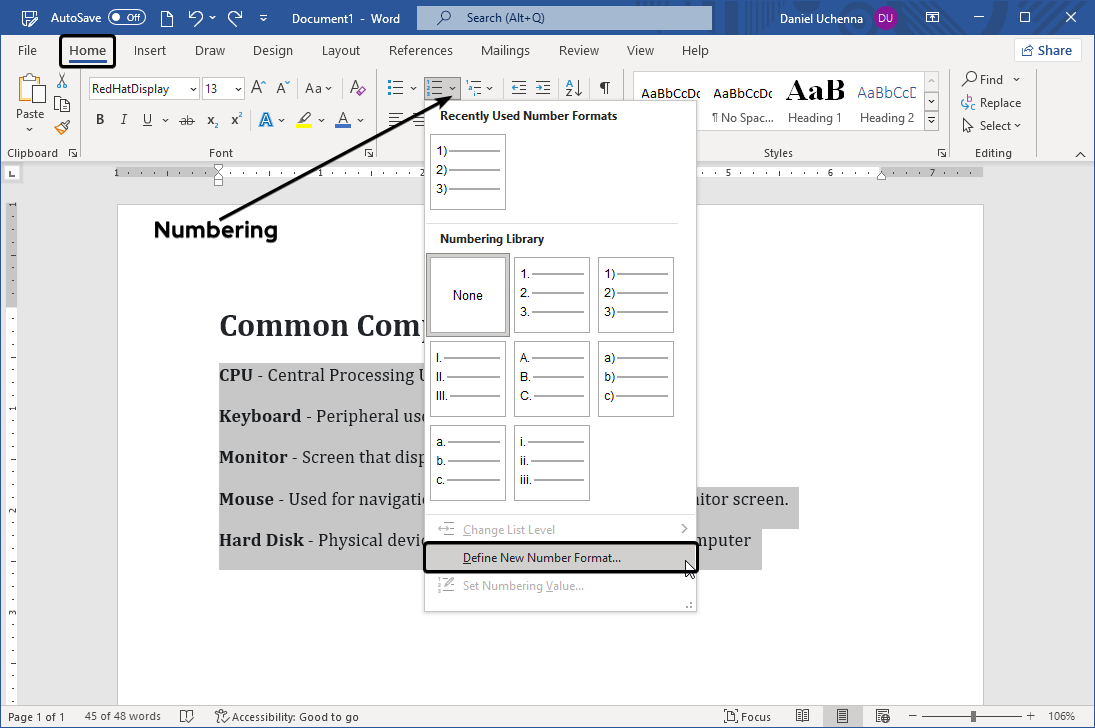Toggle Strikethrough formatting

pyautogui.click(x=186, y=120)
